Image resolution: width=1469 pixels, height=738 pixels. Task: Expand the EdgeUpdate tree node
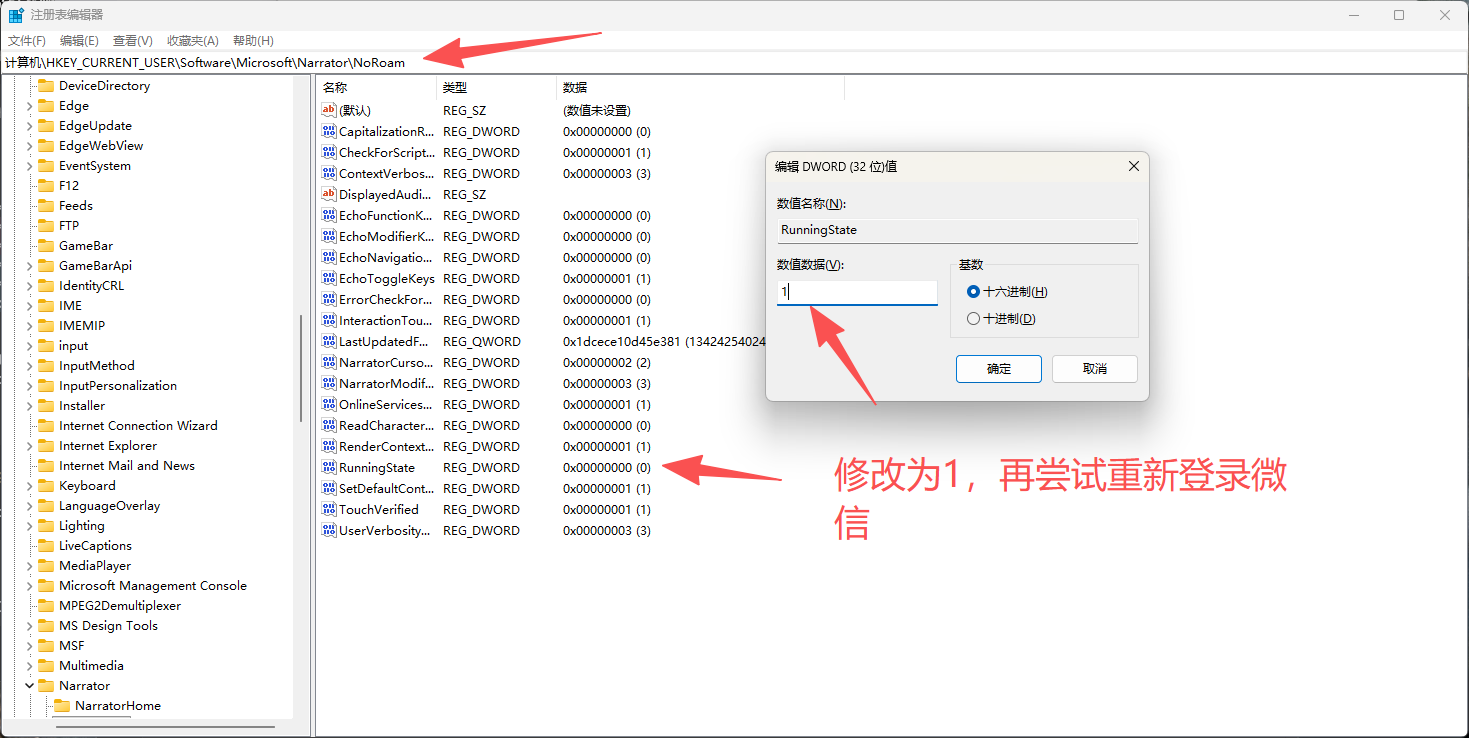pyautogui.click(x=29, y=125)
